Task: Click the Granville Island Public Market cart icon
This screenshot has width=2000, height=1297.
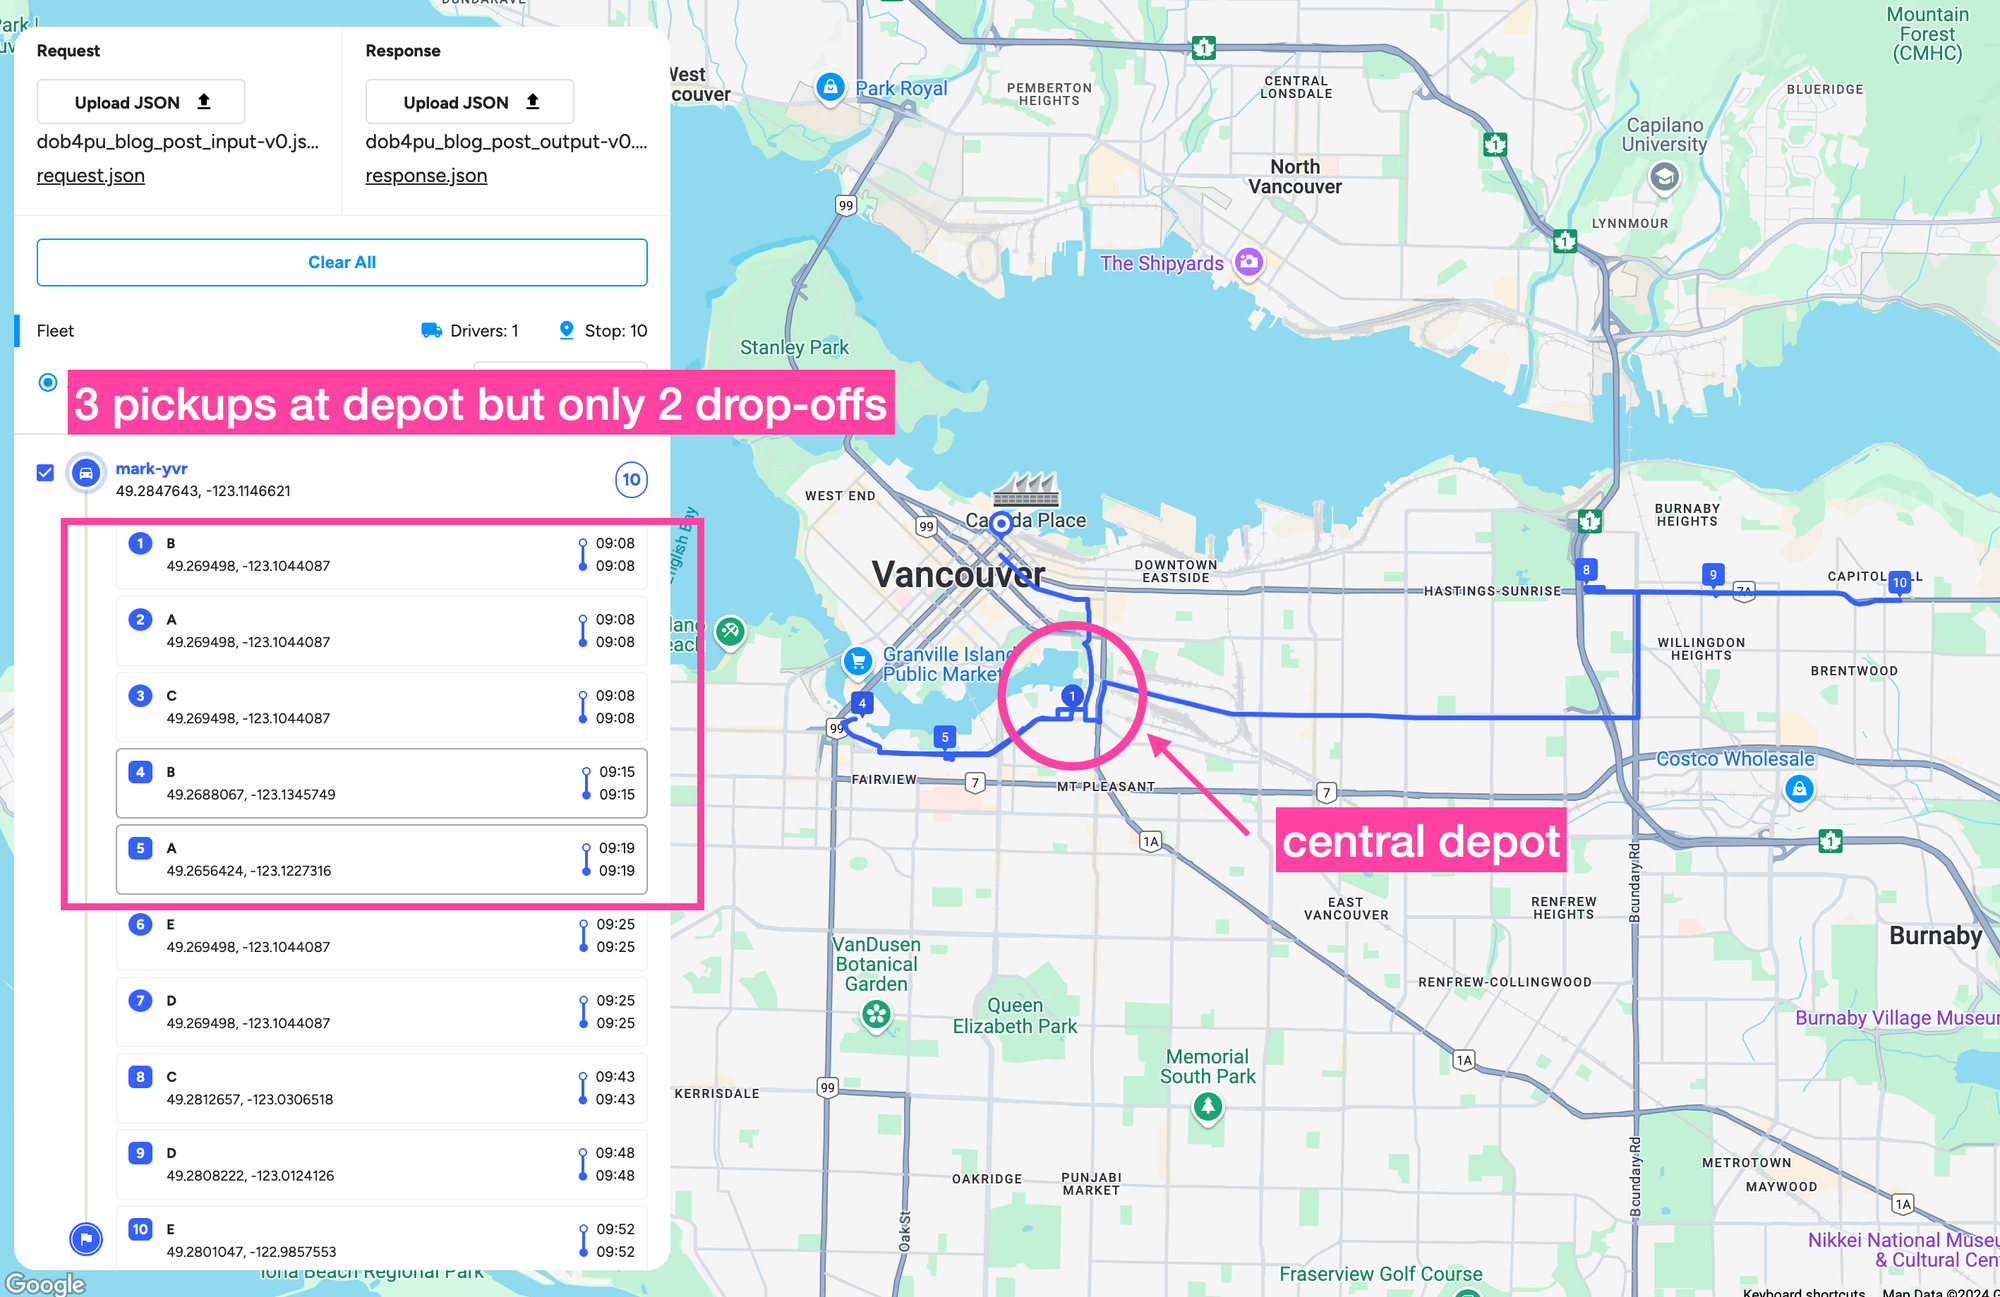Action: [857, 662]
